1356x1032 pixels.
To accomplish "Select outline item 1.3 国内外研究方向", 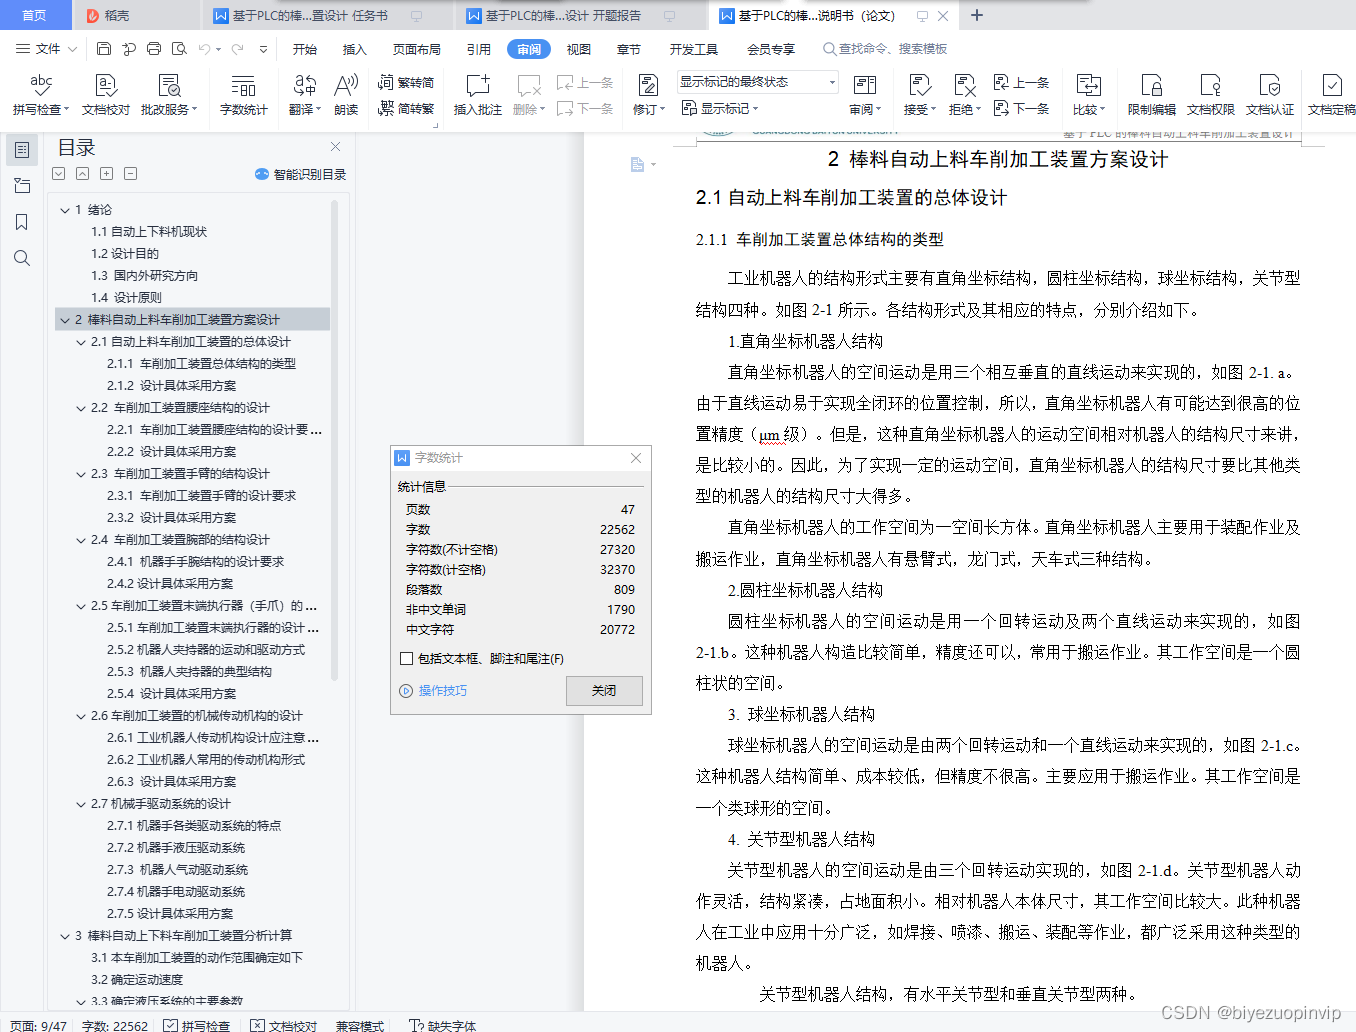I will (x=145, y=276).
